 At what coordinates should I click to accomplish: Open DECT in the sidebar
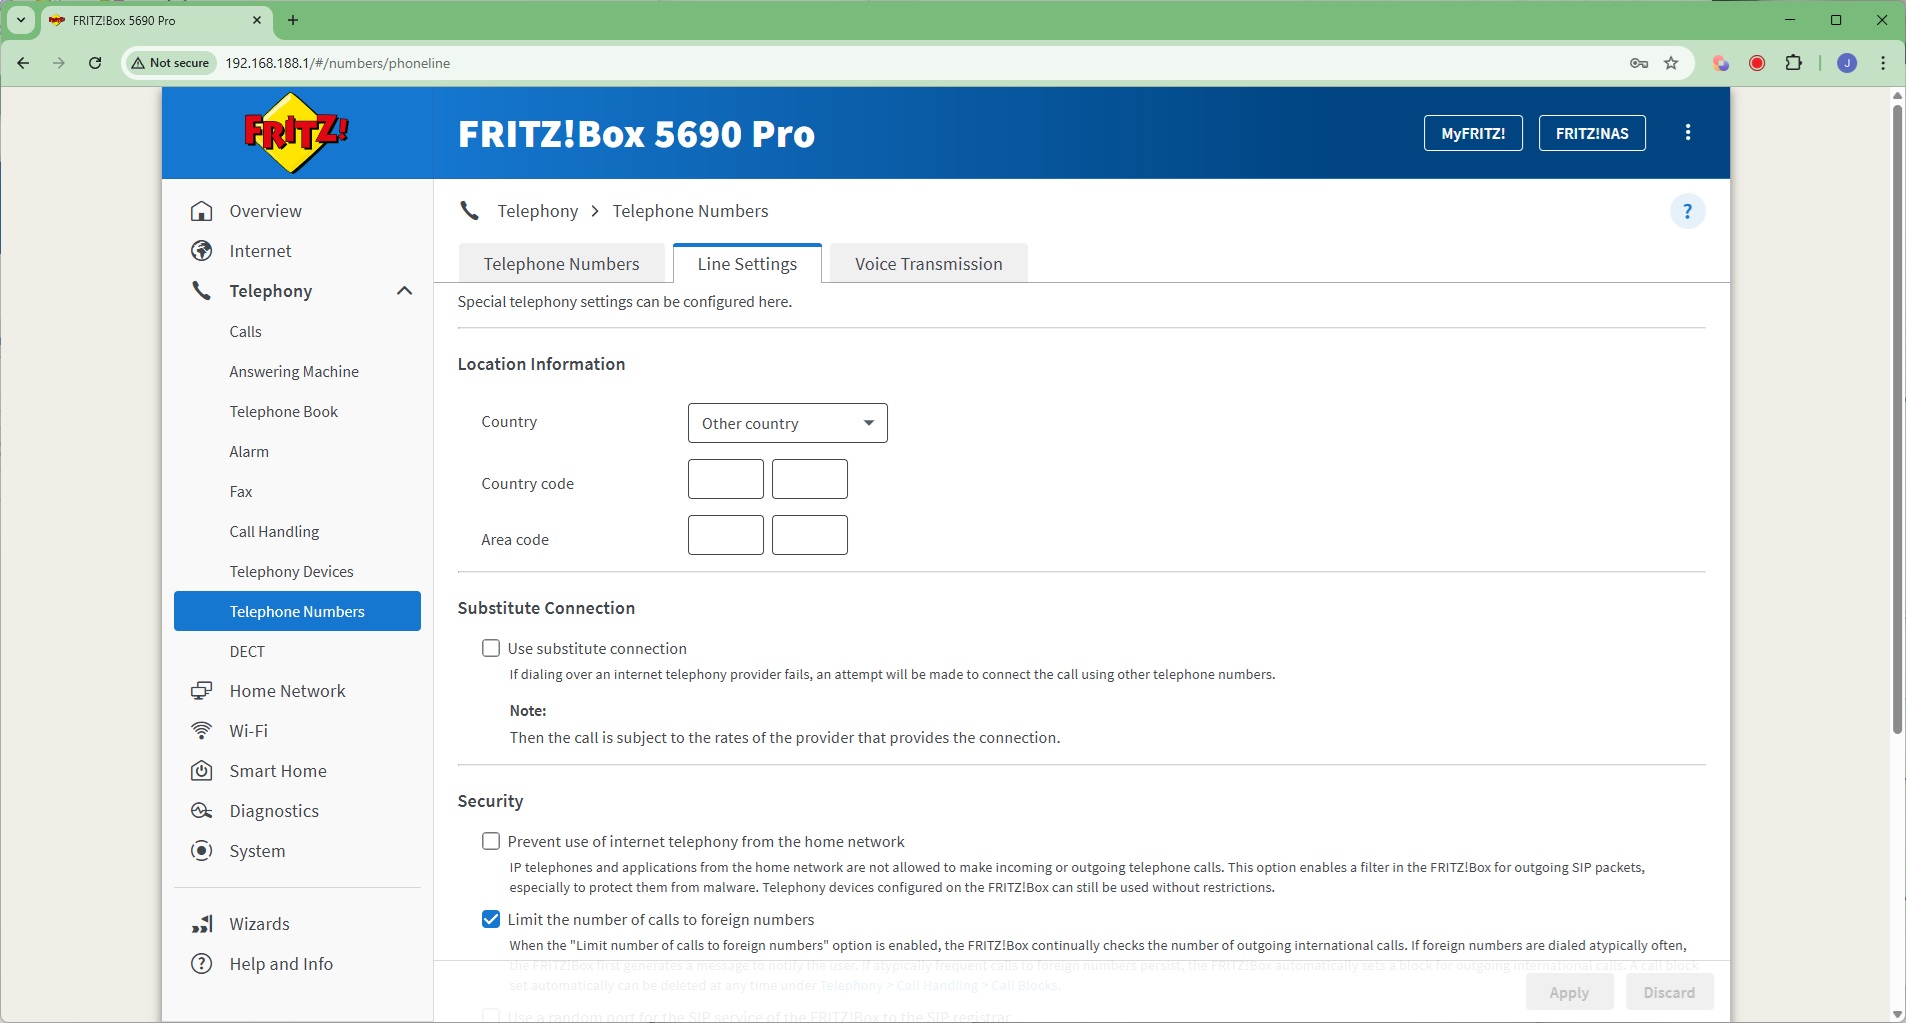pos(247,651)
